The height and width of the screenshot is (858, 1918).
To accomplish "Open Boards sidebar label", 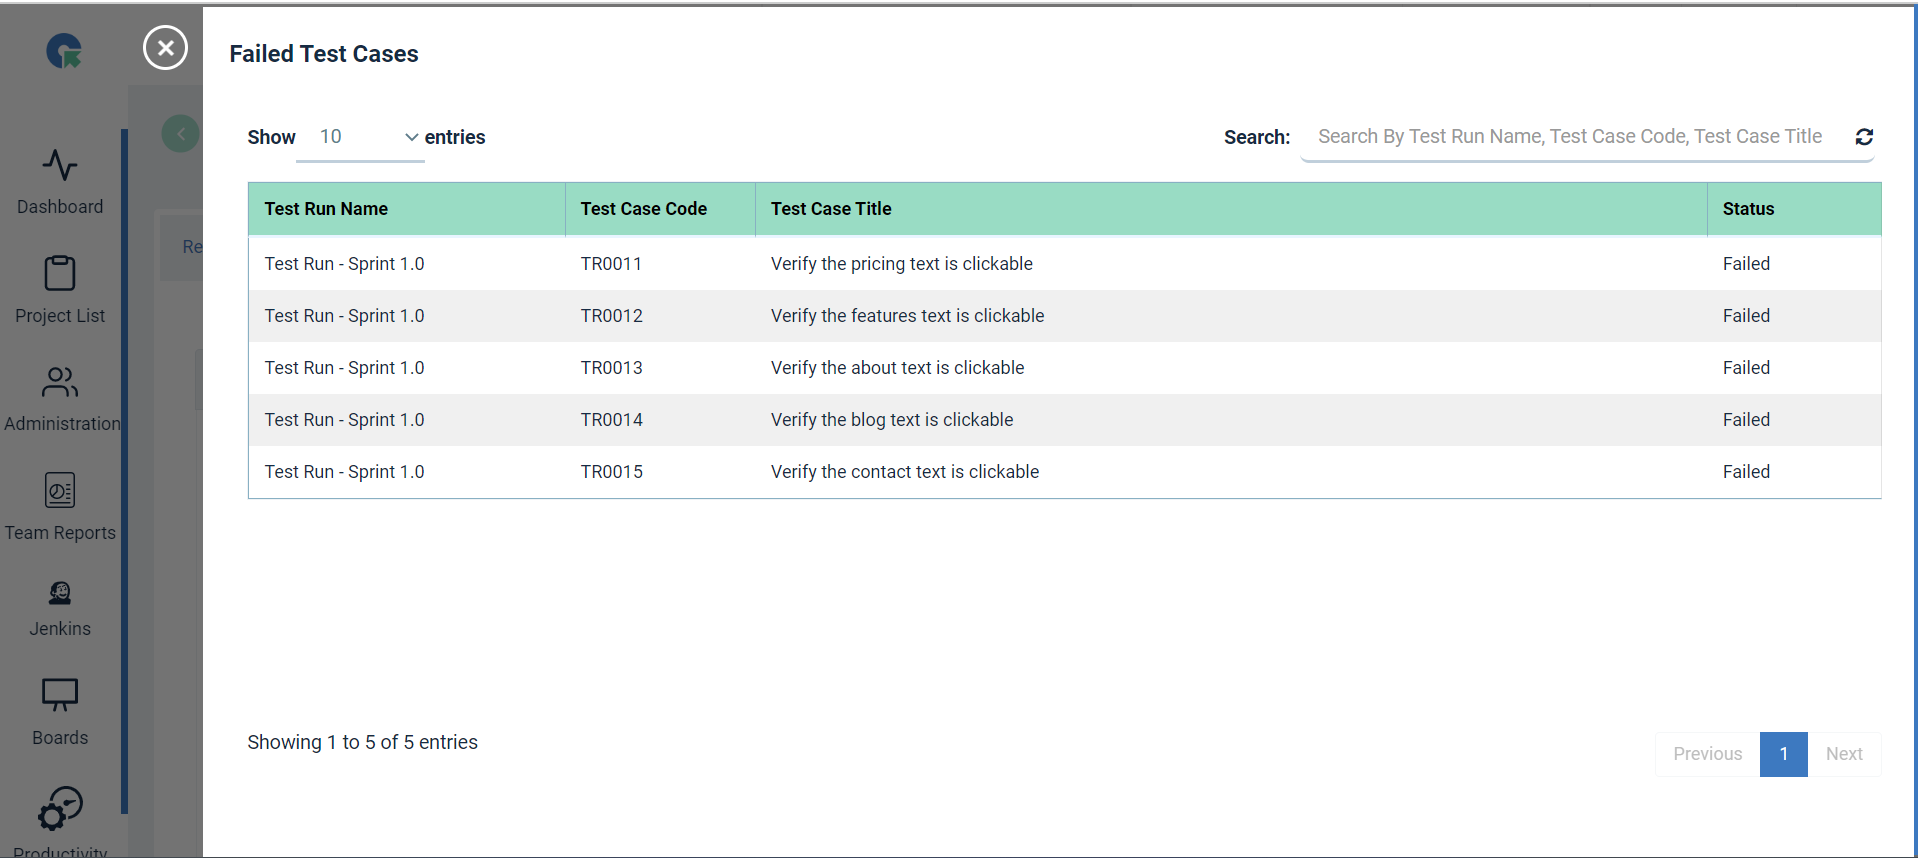I will click(x=60, y=738).
